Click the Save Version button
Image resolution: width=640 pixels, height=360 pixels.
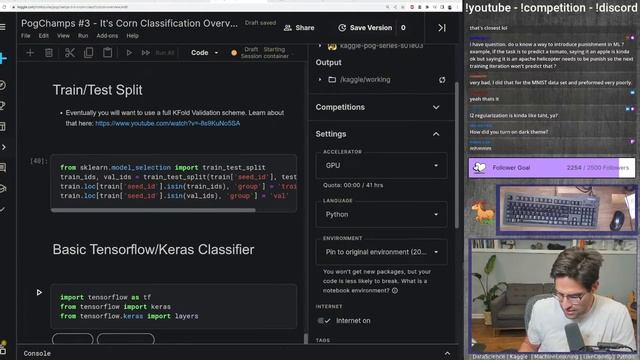(x=365, y=28)
